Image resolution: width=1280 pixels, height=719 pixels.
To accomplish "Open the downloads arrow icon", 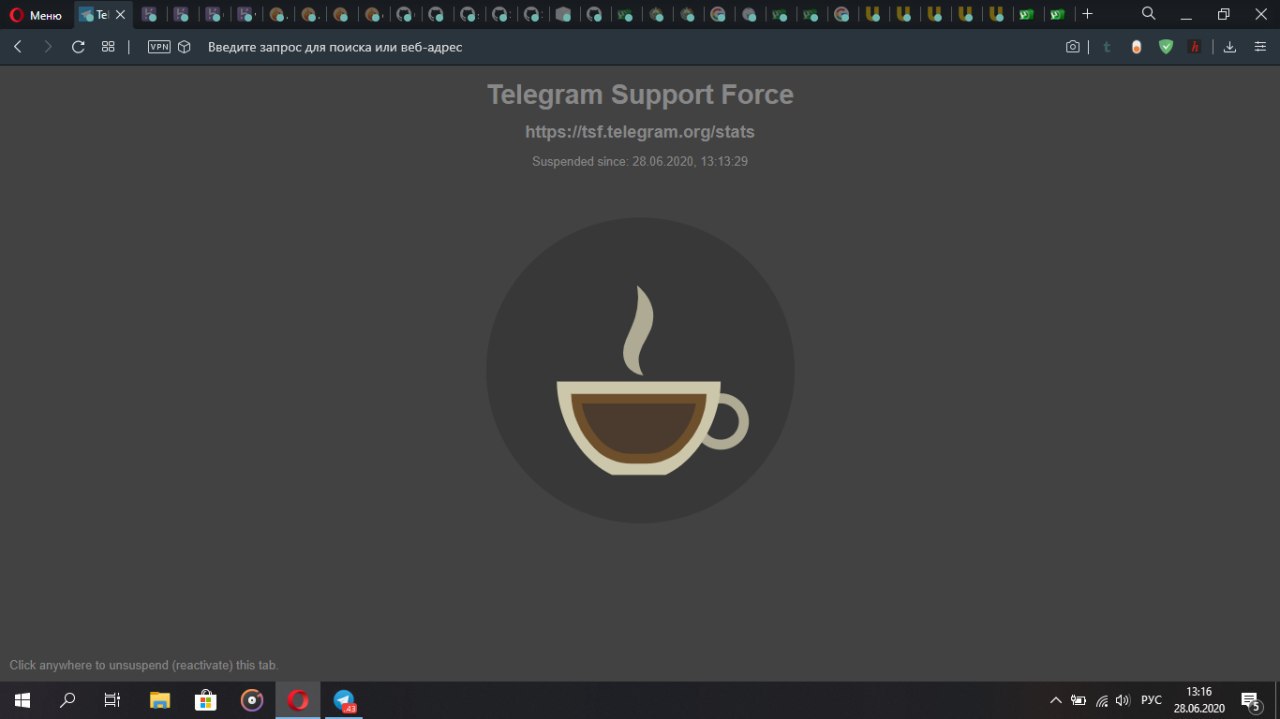I will 1230,47.
